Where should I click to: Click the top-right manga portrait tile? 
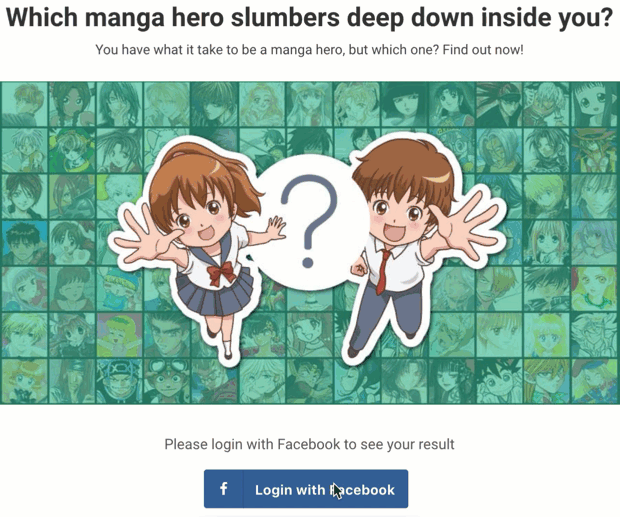(595, 104)
